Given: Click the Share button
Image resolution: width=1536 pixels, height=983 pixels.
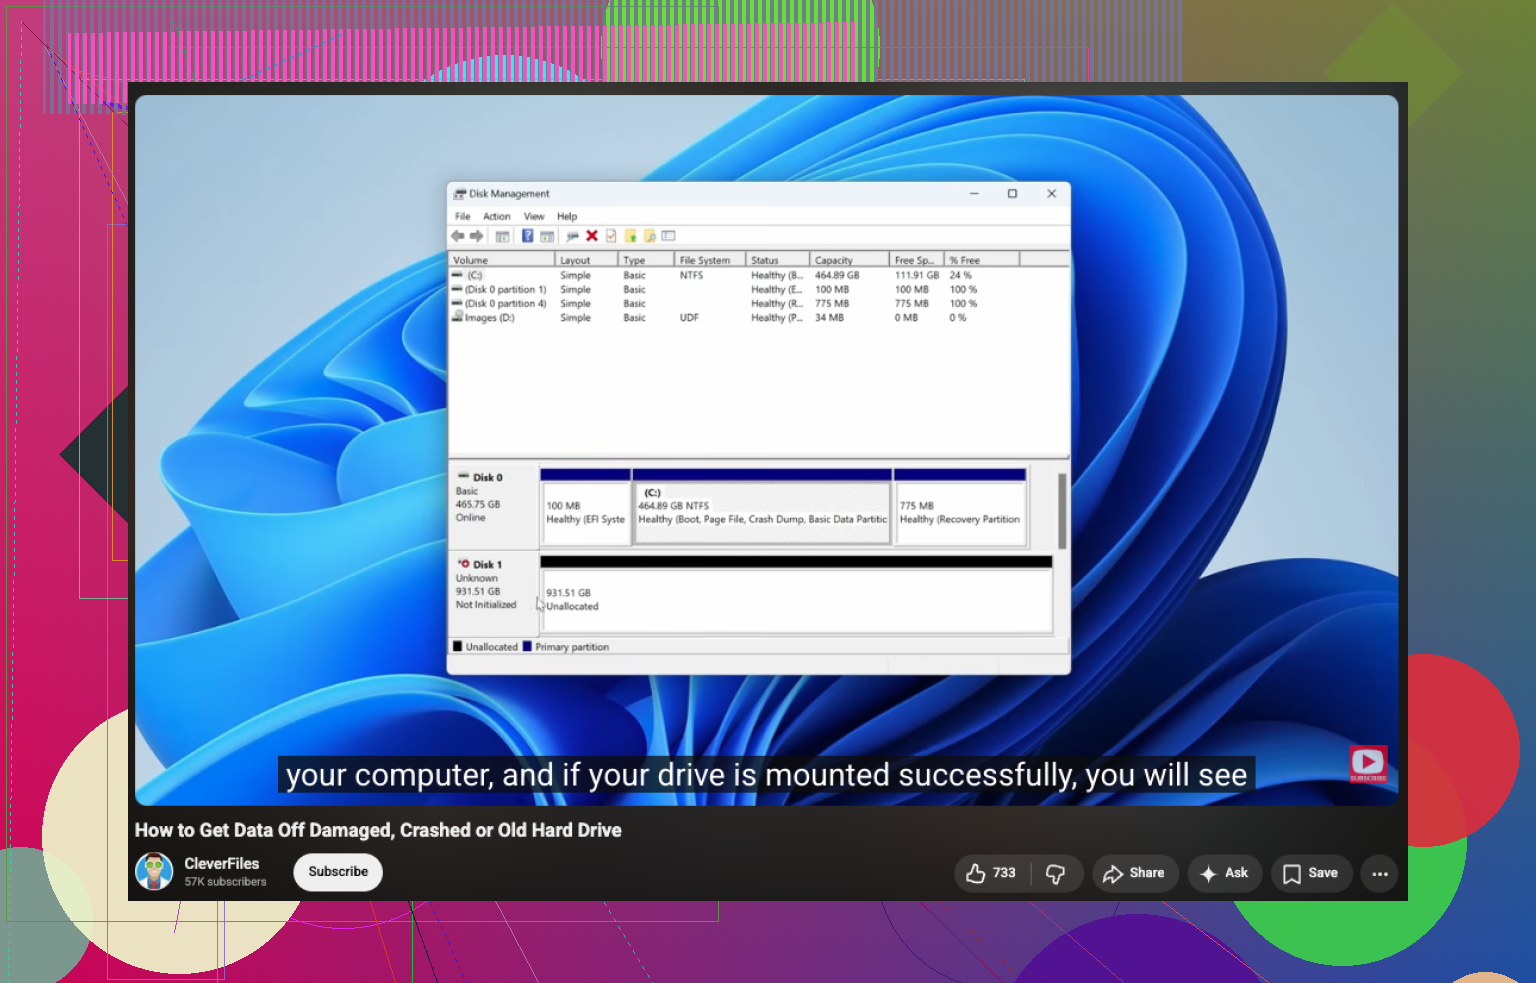Looking at the screenshot, I should point(1135,873).
